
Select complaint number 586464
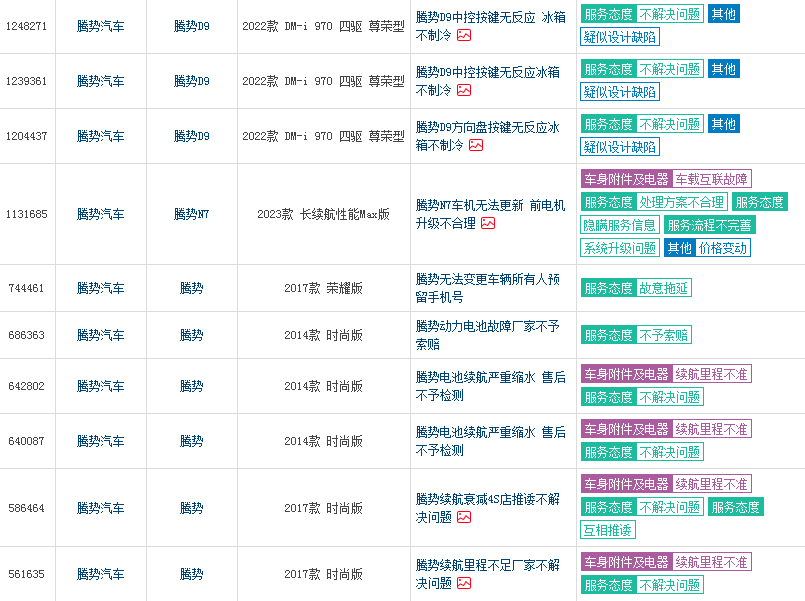click(x=26, y=508)
